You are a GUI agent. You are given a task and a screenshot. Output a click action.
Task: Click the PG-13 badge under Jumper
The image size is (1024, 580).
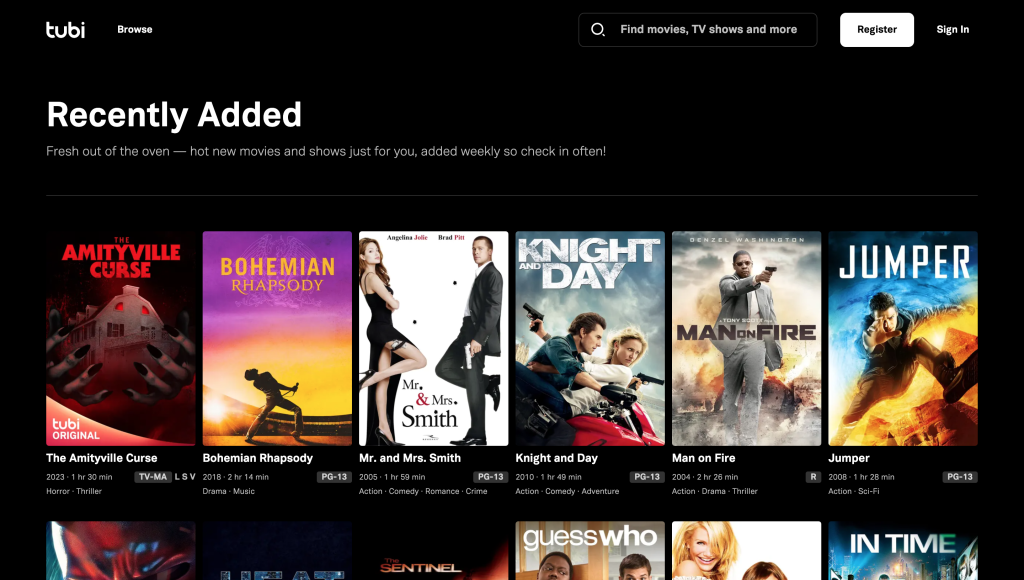click(x=959, y=476)
